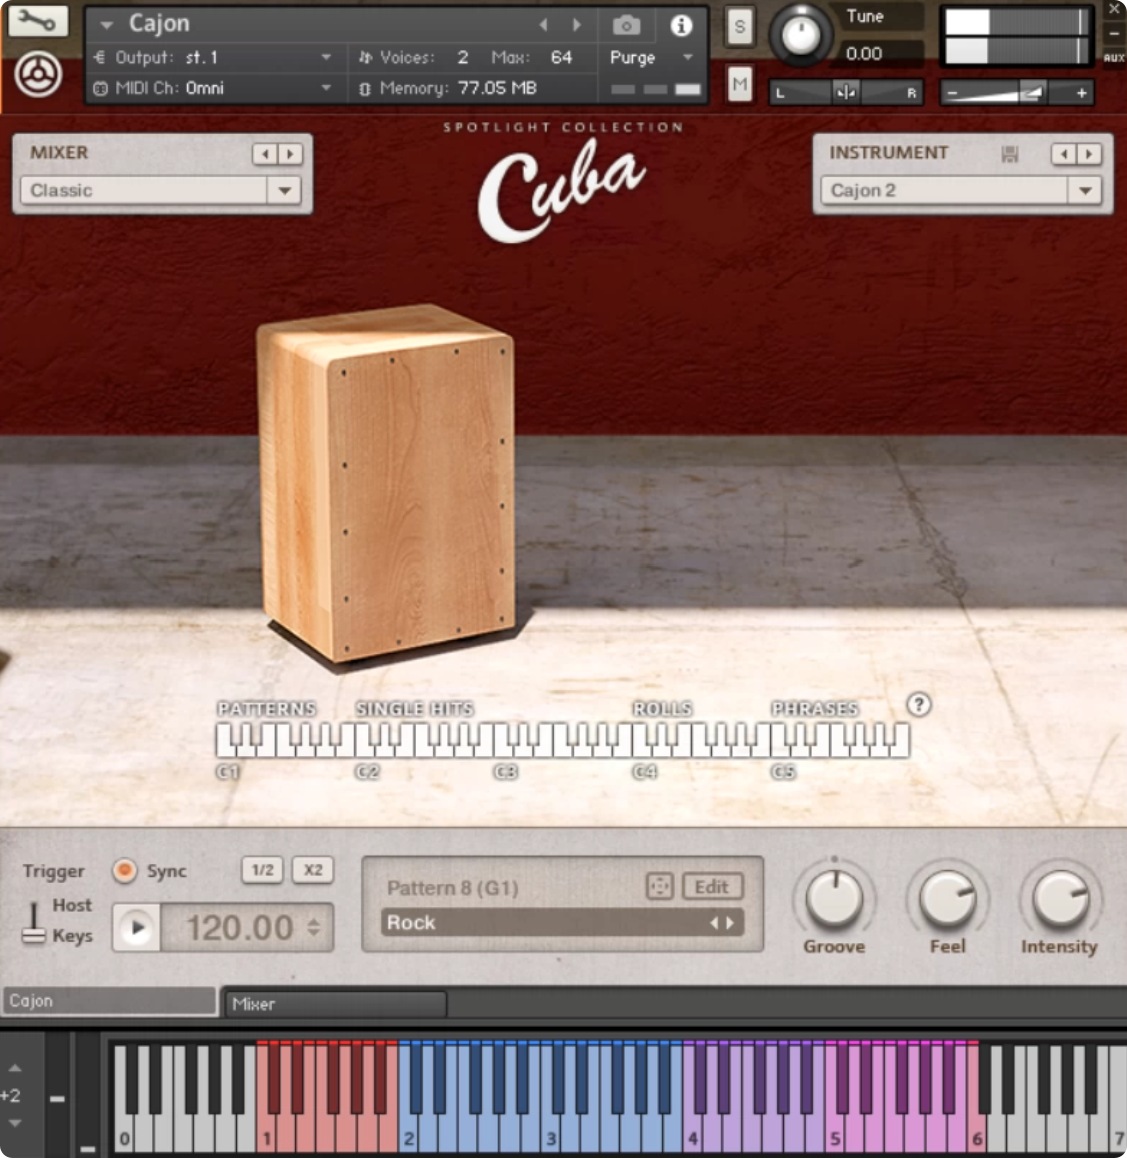Open the pattern editor with Edit
Image resolution: width=1127 pixels, height=1158 pixels.
(x=712, y=886)
